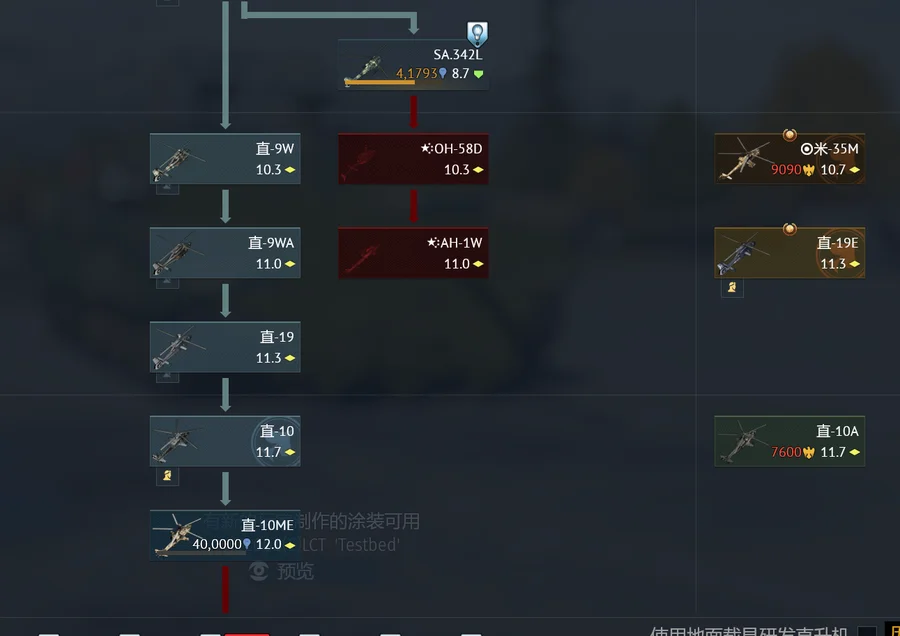Click the golden eagle icon on 米-35M
Image resolution: width=900 pixels, height=636 pixels.
809,170
